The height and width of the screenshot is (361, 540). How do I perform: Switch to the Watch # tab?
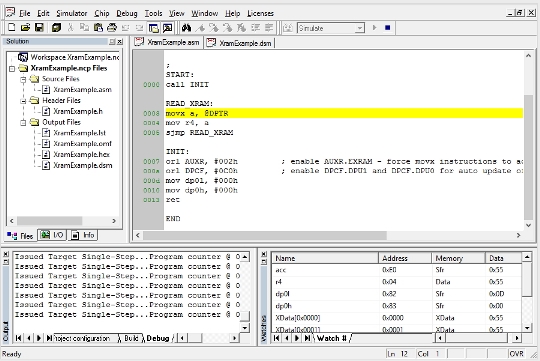[x=332, y=338]
